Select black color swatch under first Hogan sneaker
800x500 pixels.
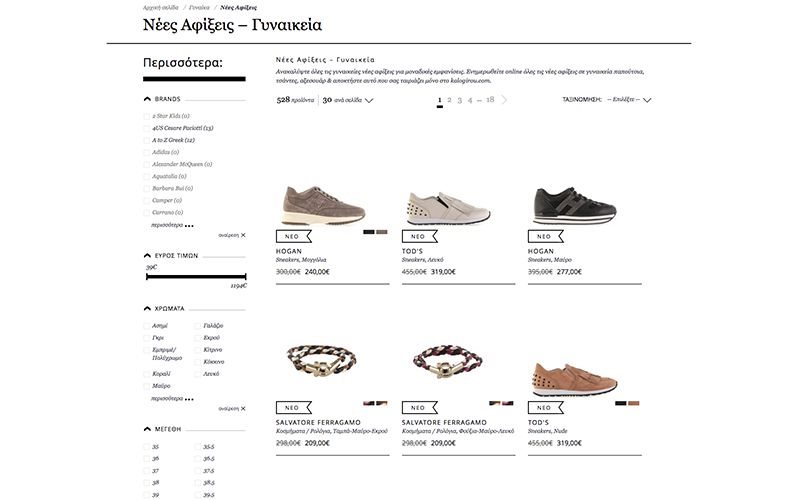tap(368, 232)
